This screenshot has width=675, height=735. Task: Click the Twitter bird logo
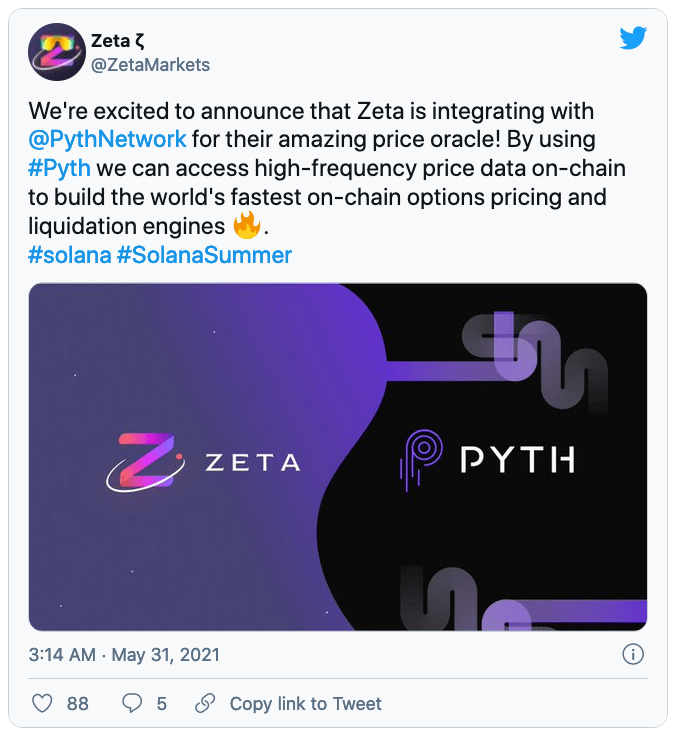[633, 38]
